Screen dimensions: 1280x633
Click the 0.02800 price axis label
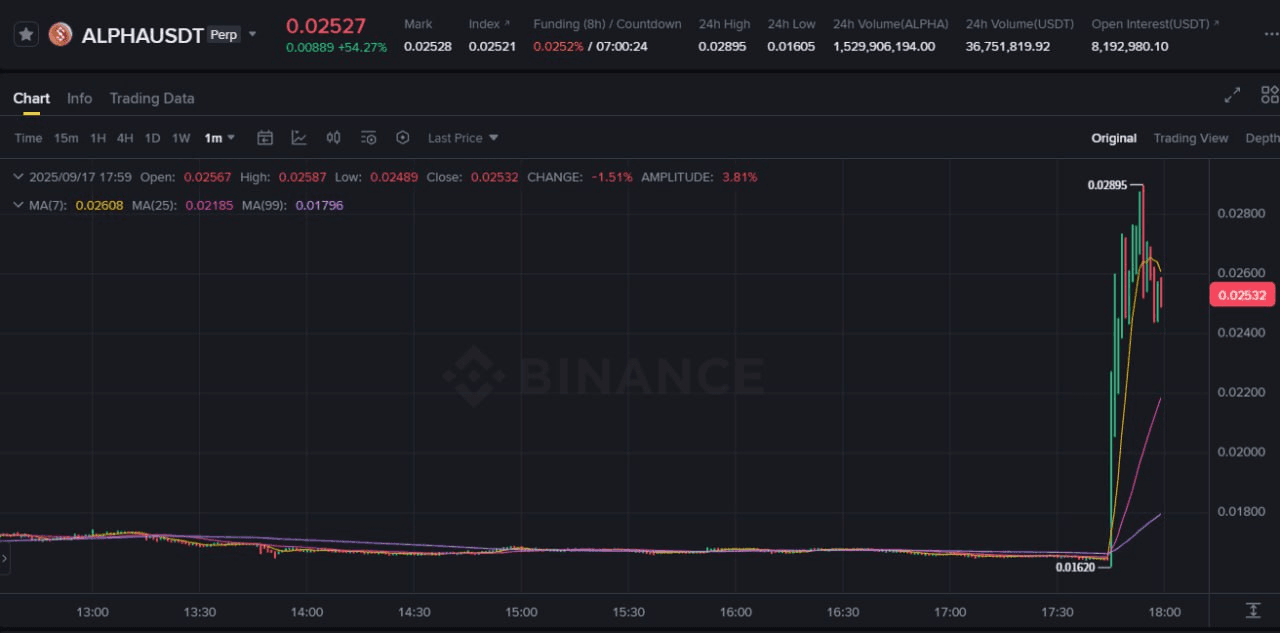point(1239,213)
